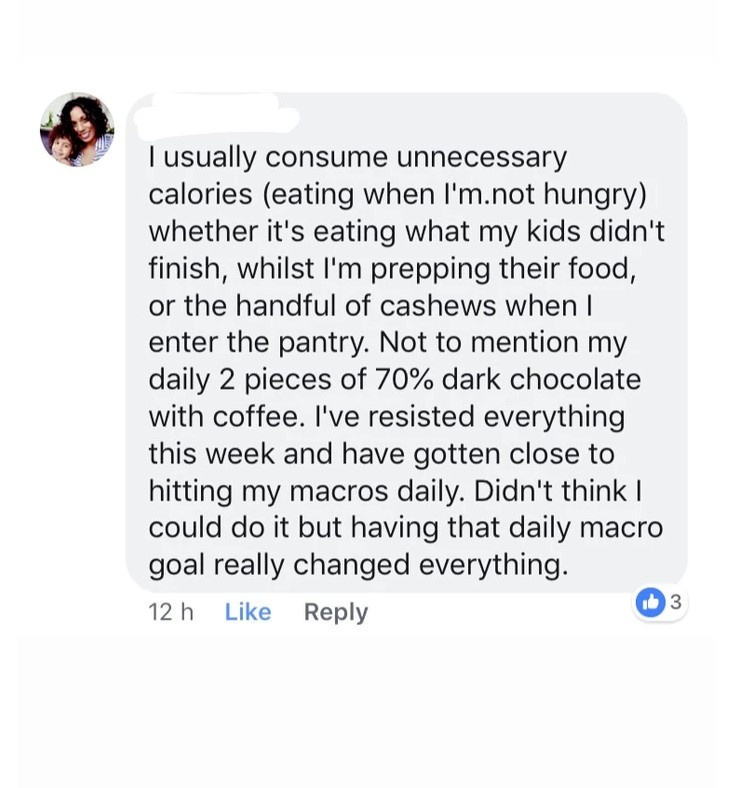Click the first line 'I usually consume unnecessary'
Image resolution: width=734 pixels, height=788 pixels.
pyautogui.click(x=357, y=157)
